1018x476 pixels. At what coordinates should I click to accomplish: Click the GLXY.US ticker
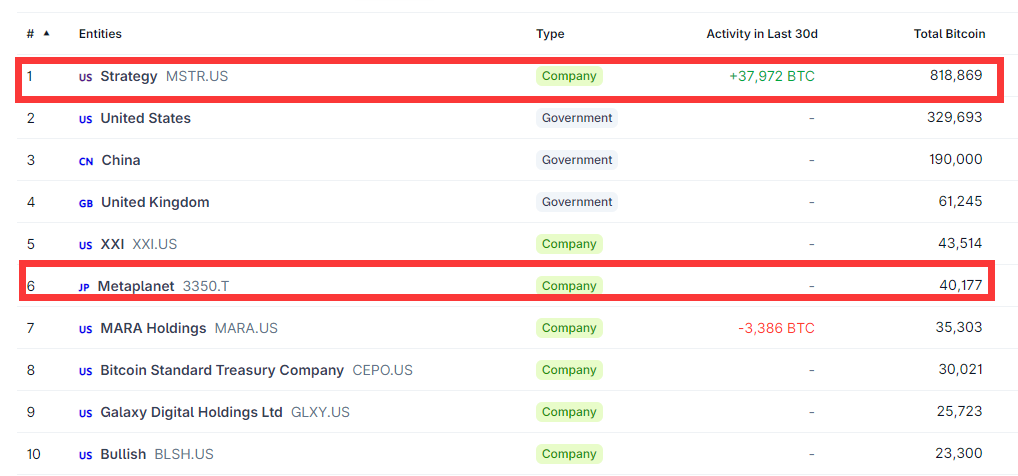coord(320,412)
